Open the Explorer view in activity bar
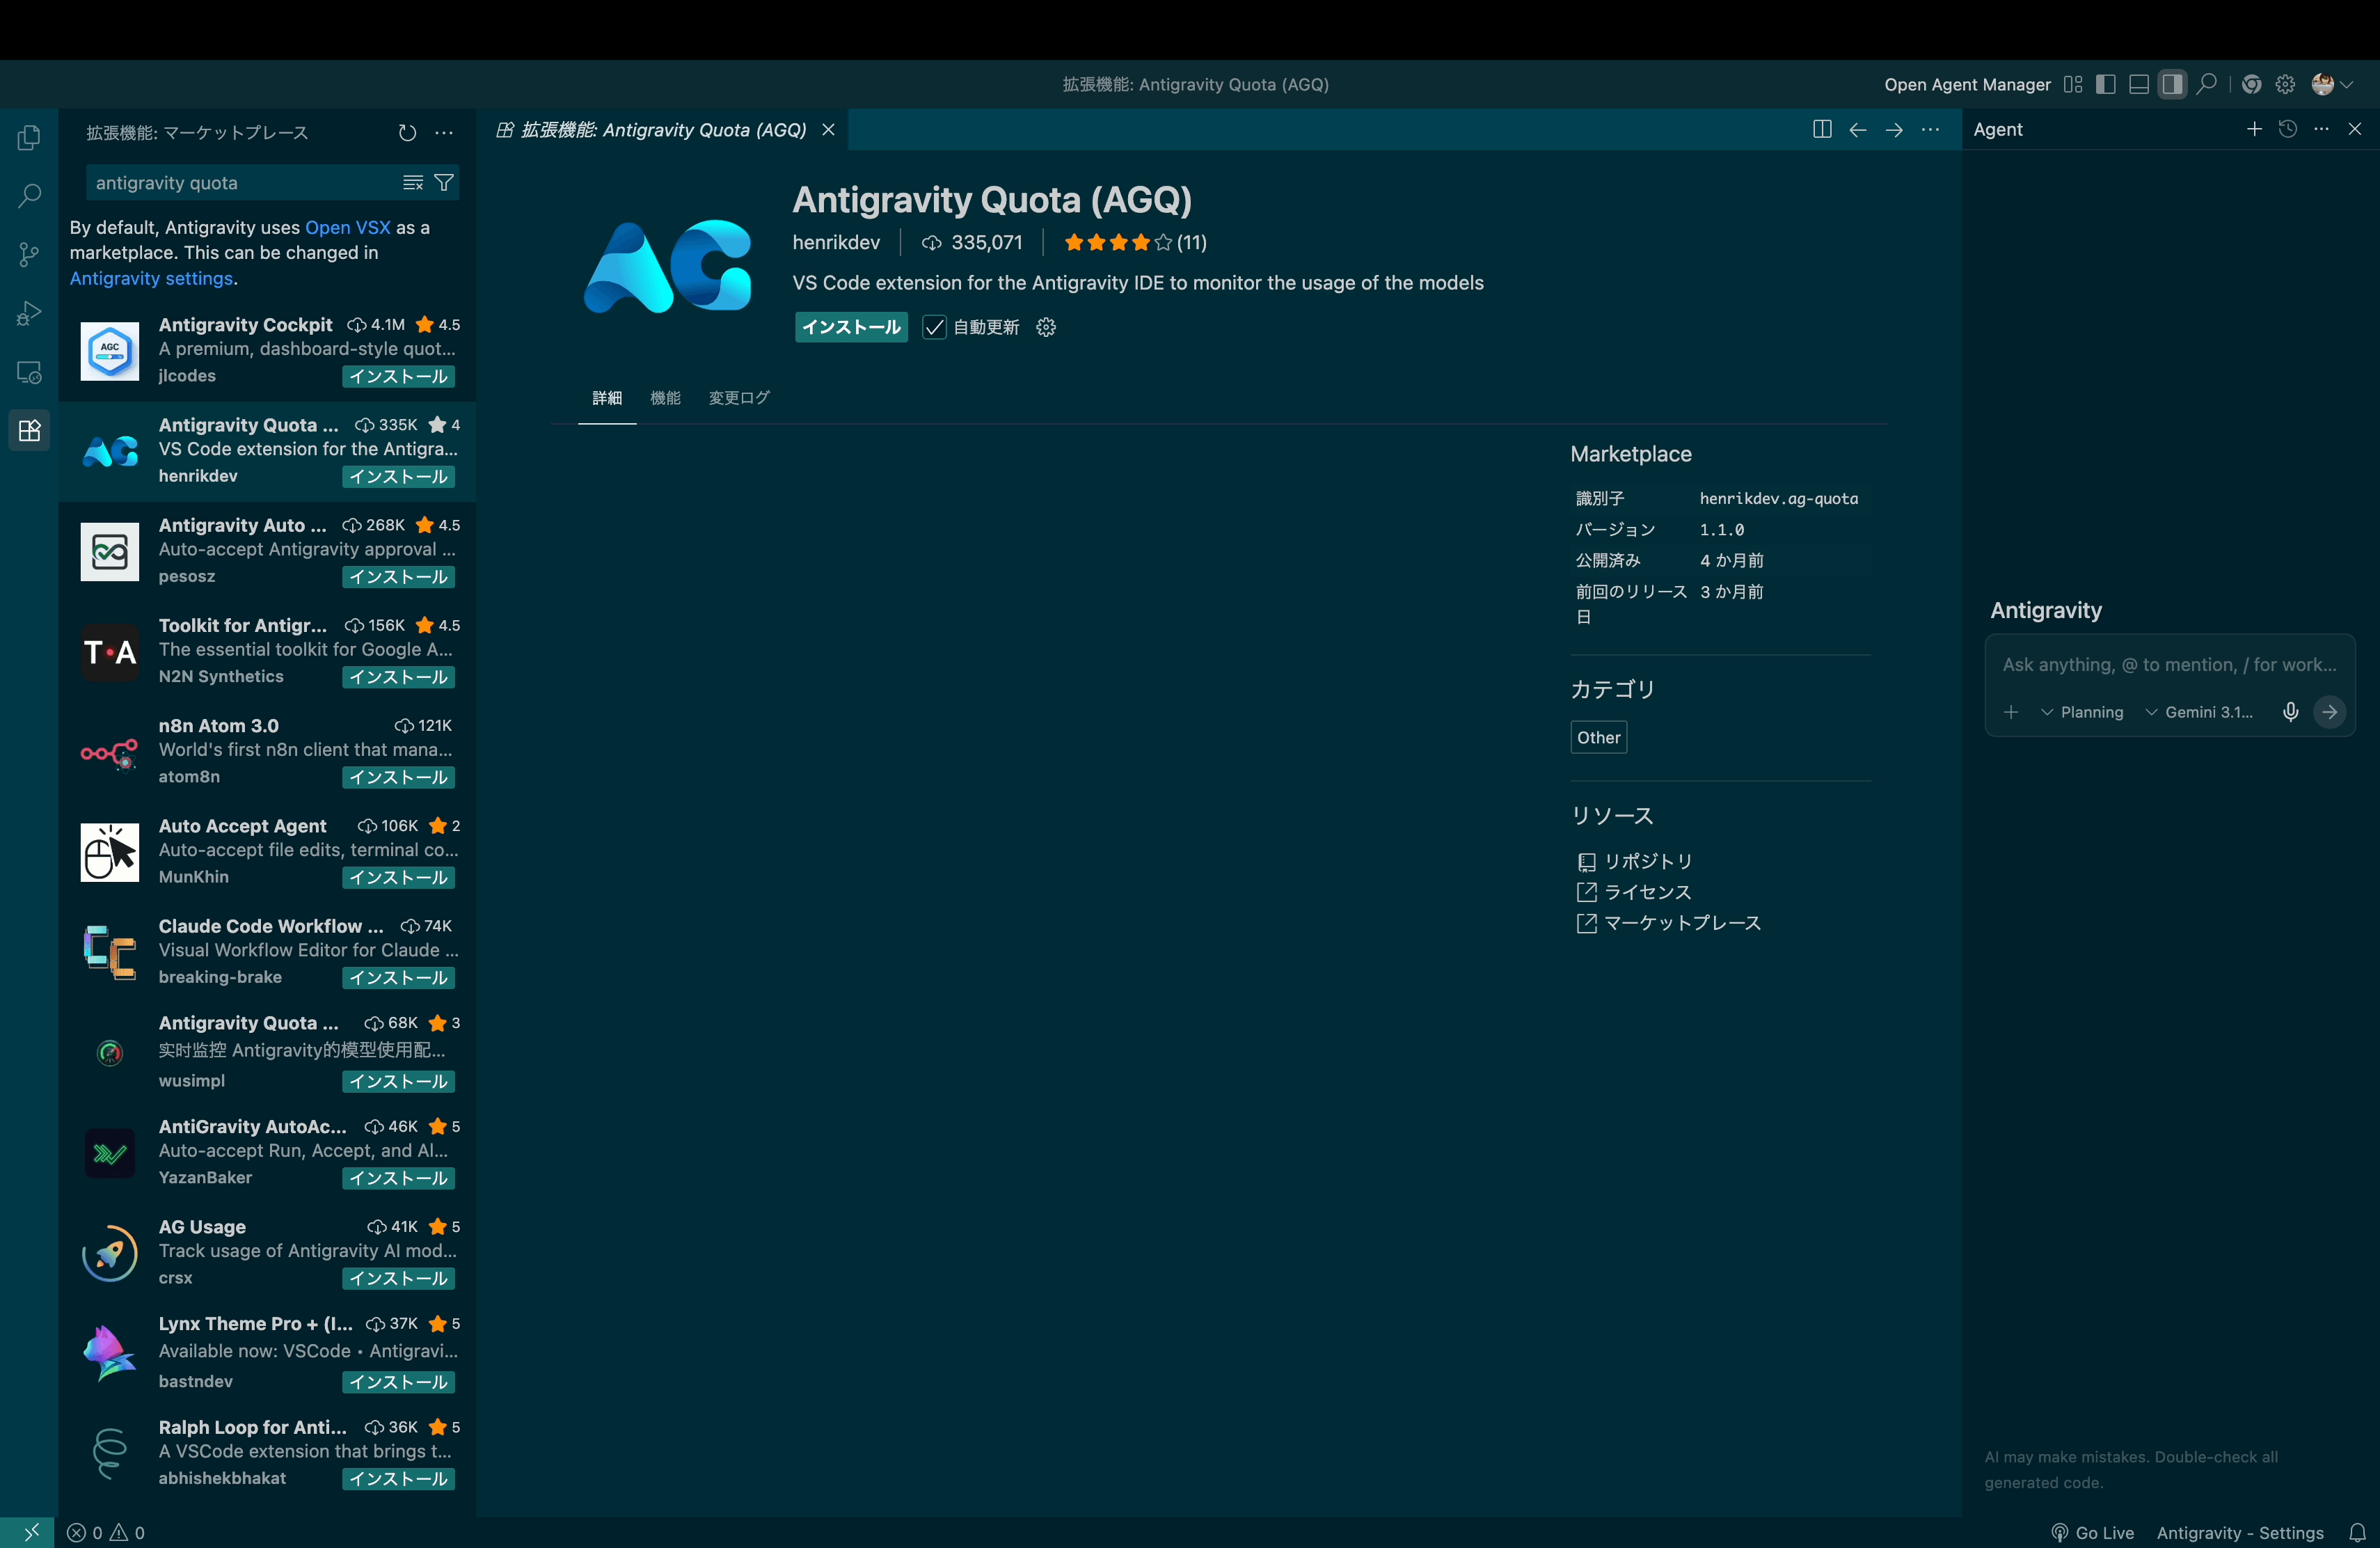Image resolution: width=2380 pixels, height=1548 pixels. [x=29, y=137]
